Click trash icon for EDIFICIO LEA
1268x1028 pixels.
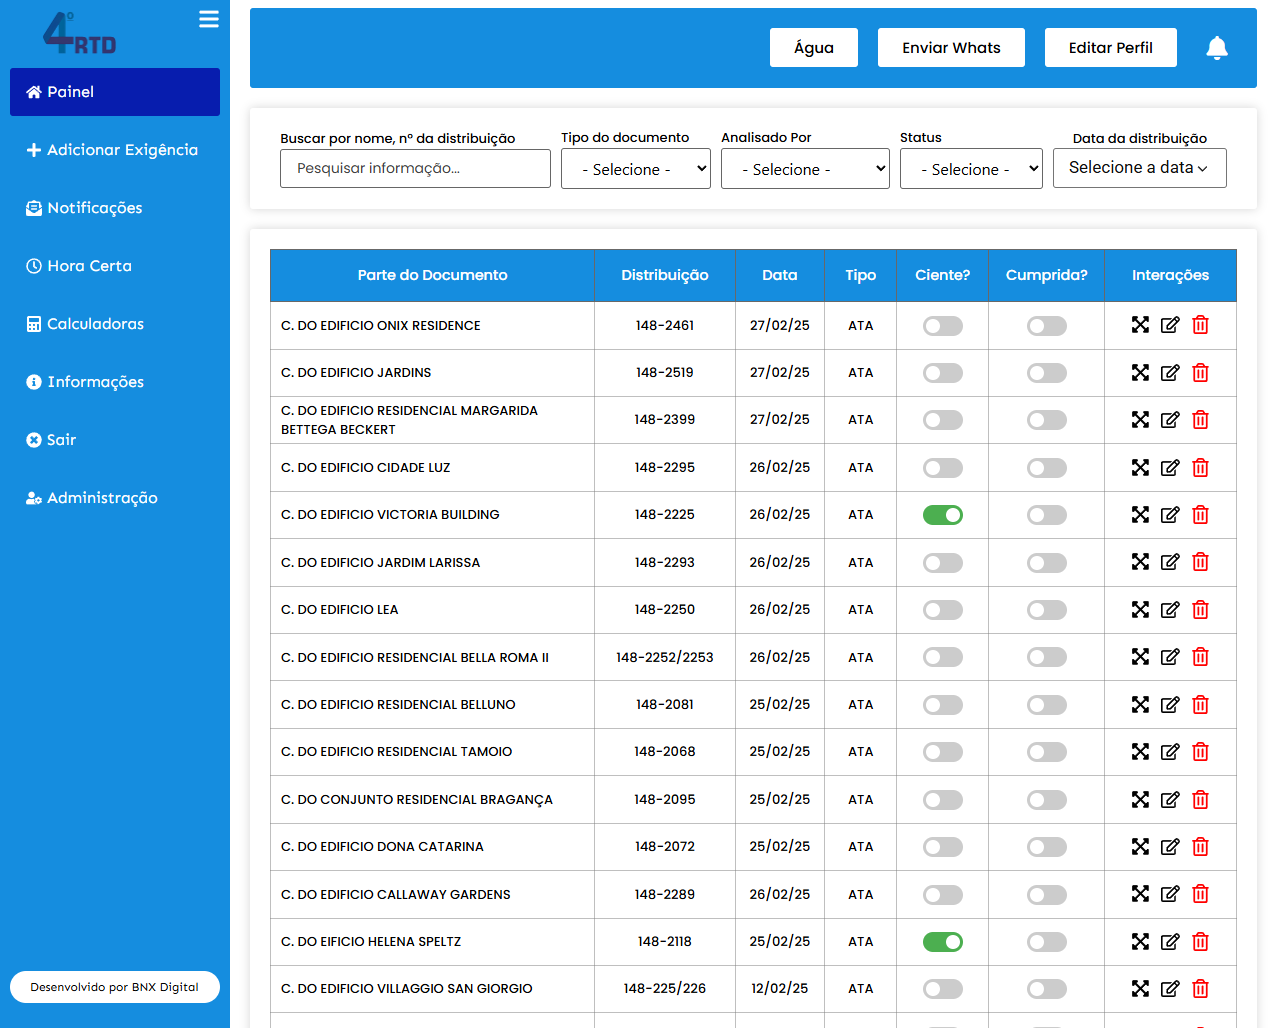coord(1200,610)
